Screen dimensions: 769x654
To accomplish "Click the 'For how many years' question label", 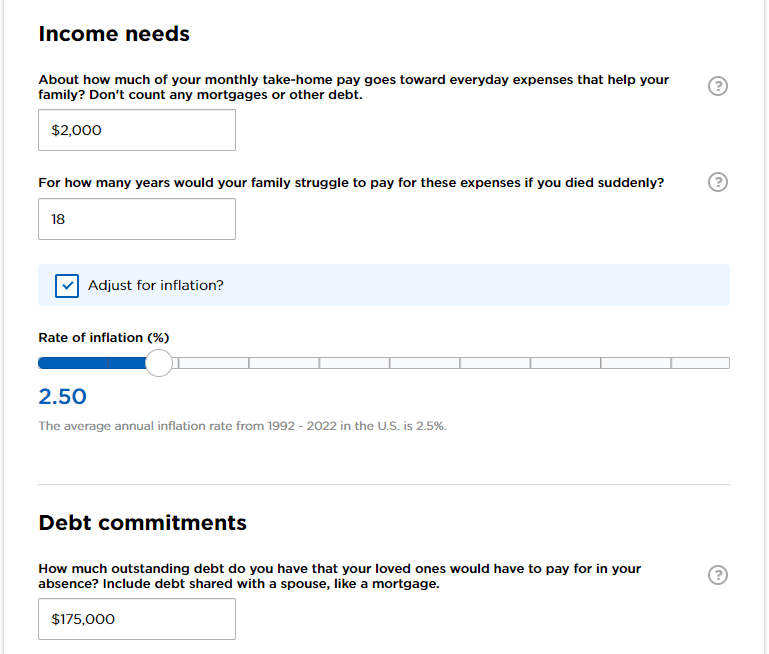I will coord(351,183).
